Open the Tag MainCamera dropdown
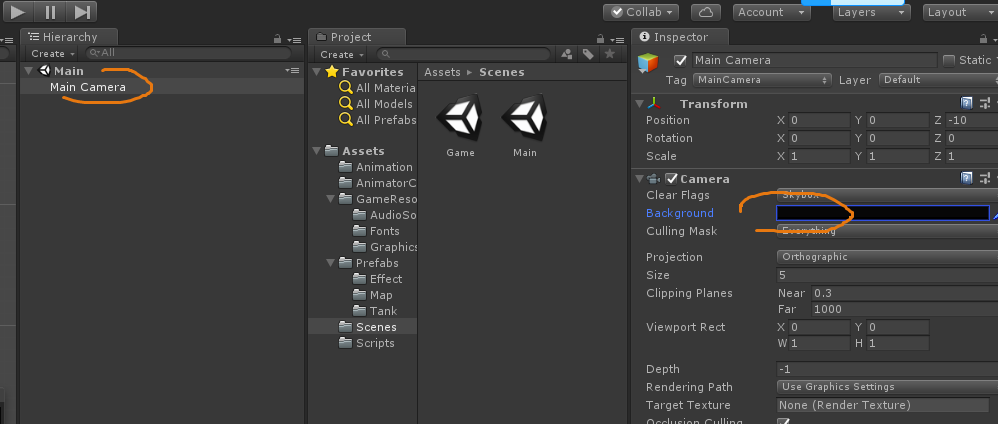Screen dimensions: 998x424 (x=762, y=80)
